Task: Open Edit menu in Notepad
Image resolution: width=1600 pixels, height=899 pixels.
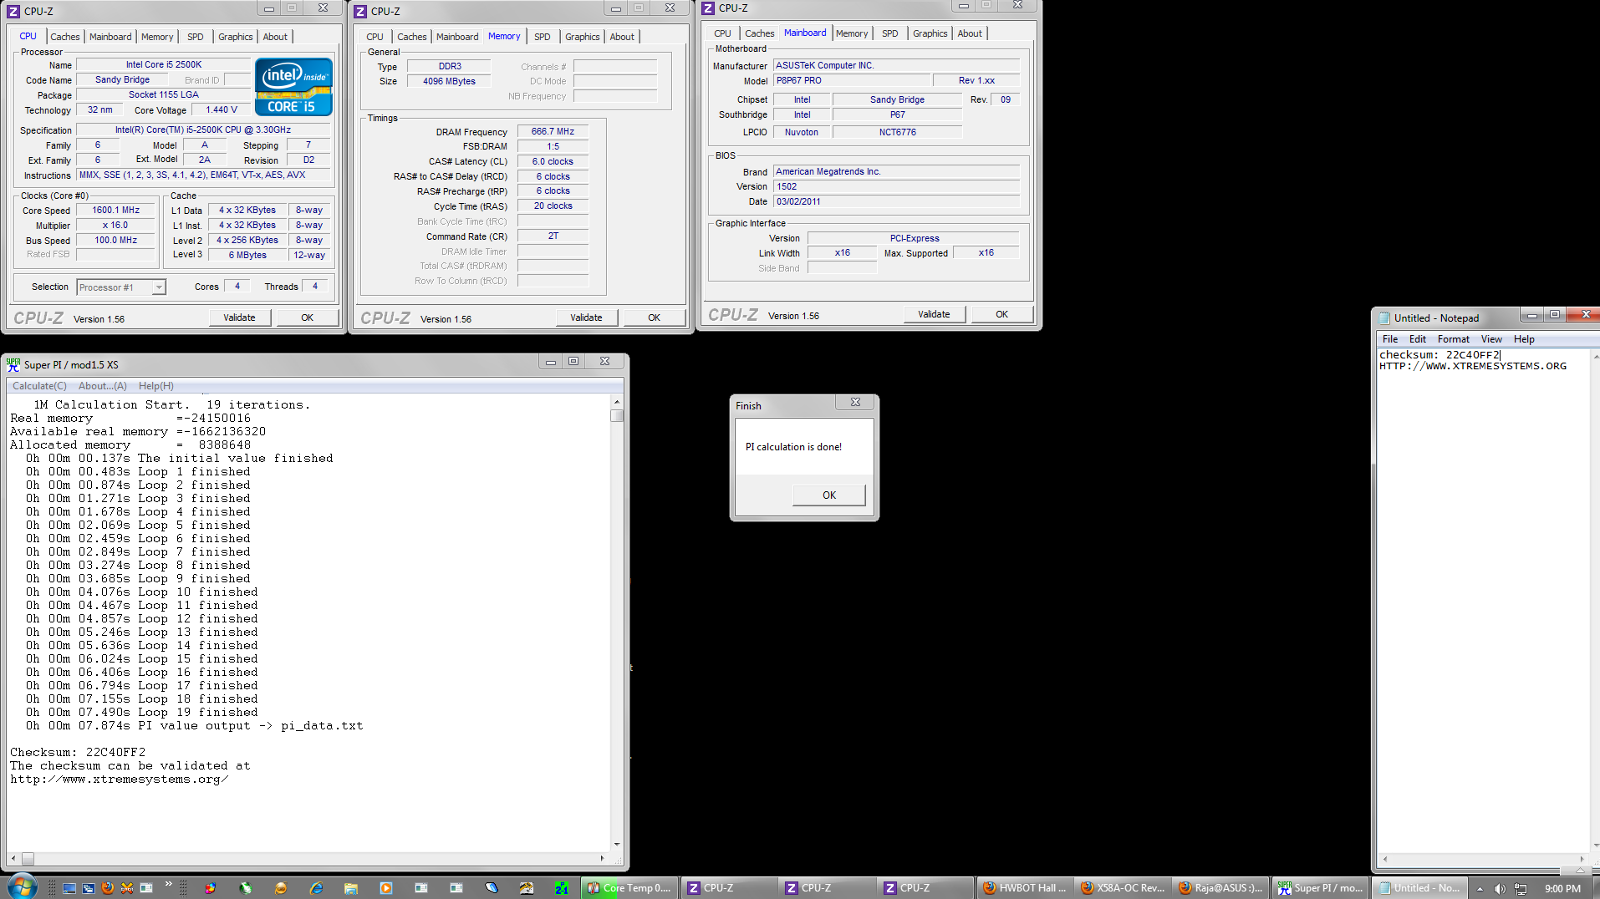Action: (1418, 340)
